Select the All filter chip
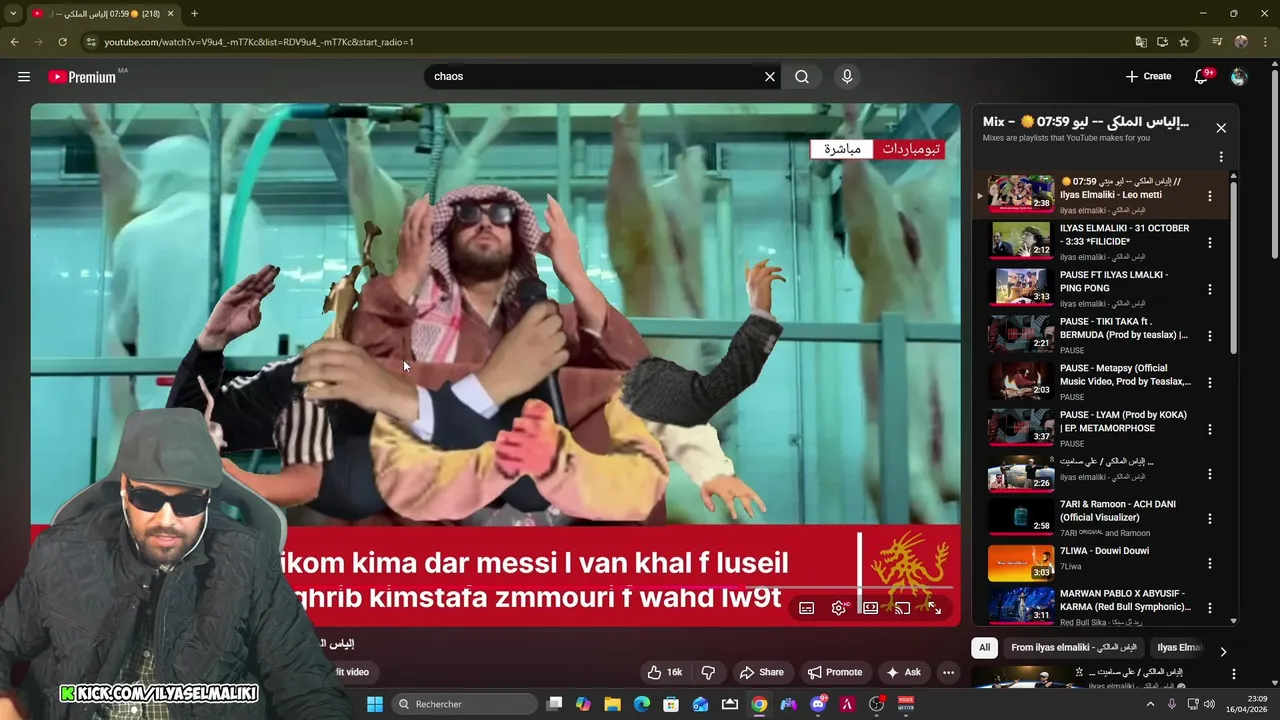The image size is (1280, 720). coord(984,648)
